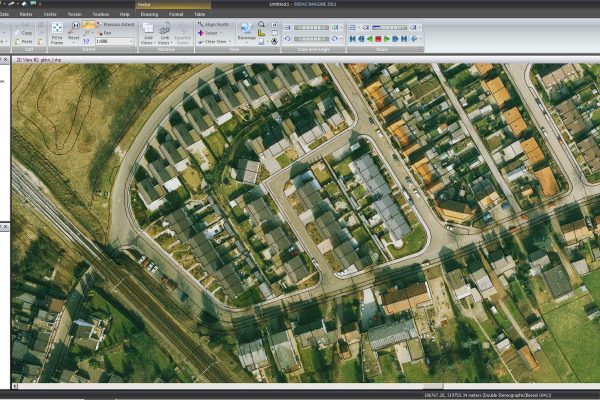Select the 2D View #2 gbkn_l.shp tab
Image resolution: width=600 pixels, height=400 pixels.
click(x=38, y=60)
